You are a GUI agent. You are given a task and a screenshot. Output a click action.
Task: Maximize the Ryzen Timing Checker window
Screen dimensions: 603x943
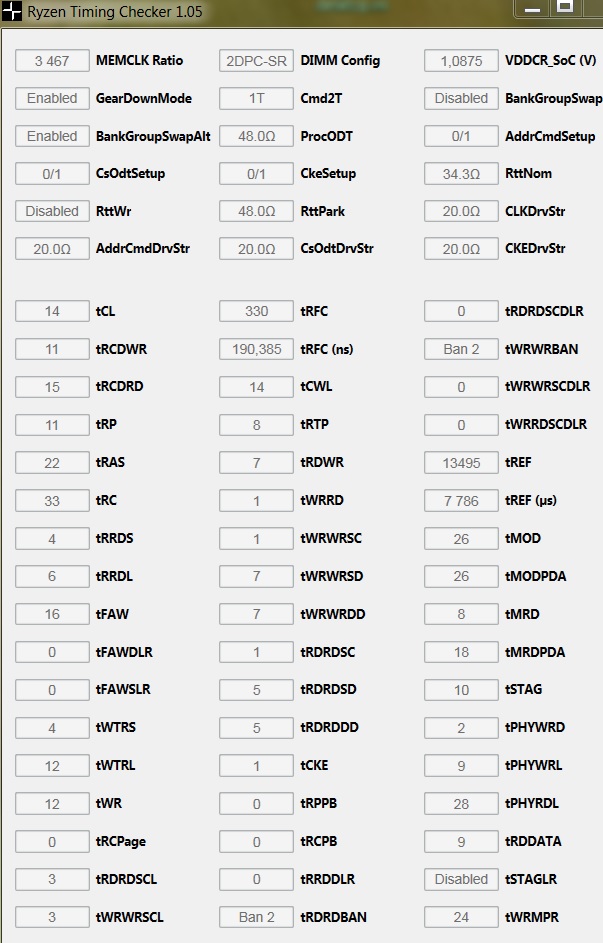tap(565, 8)
